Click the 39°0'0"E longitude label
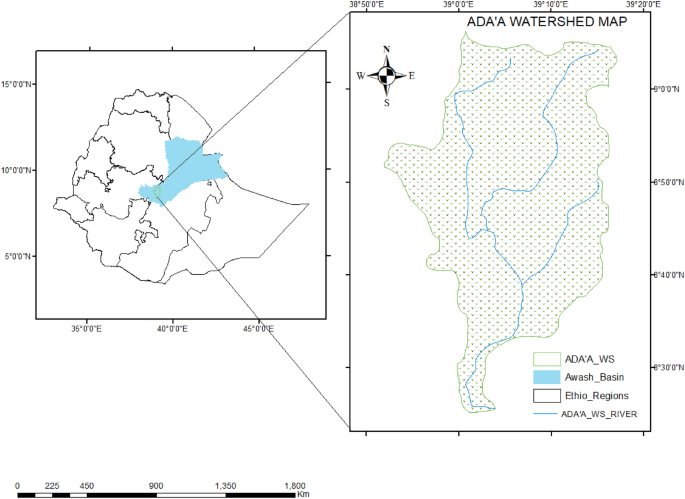Viewport: 685px width, 499px height. (459, 4)
